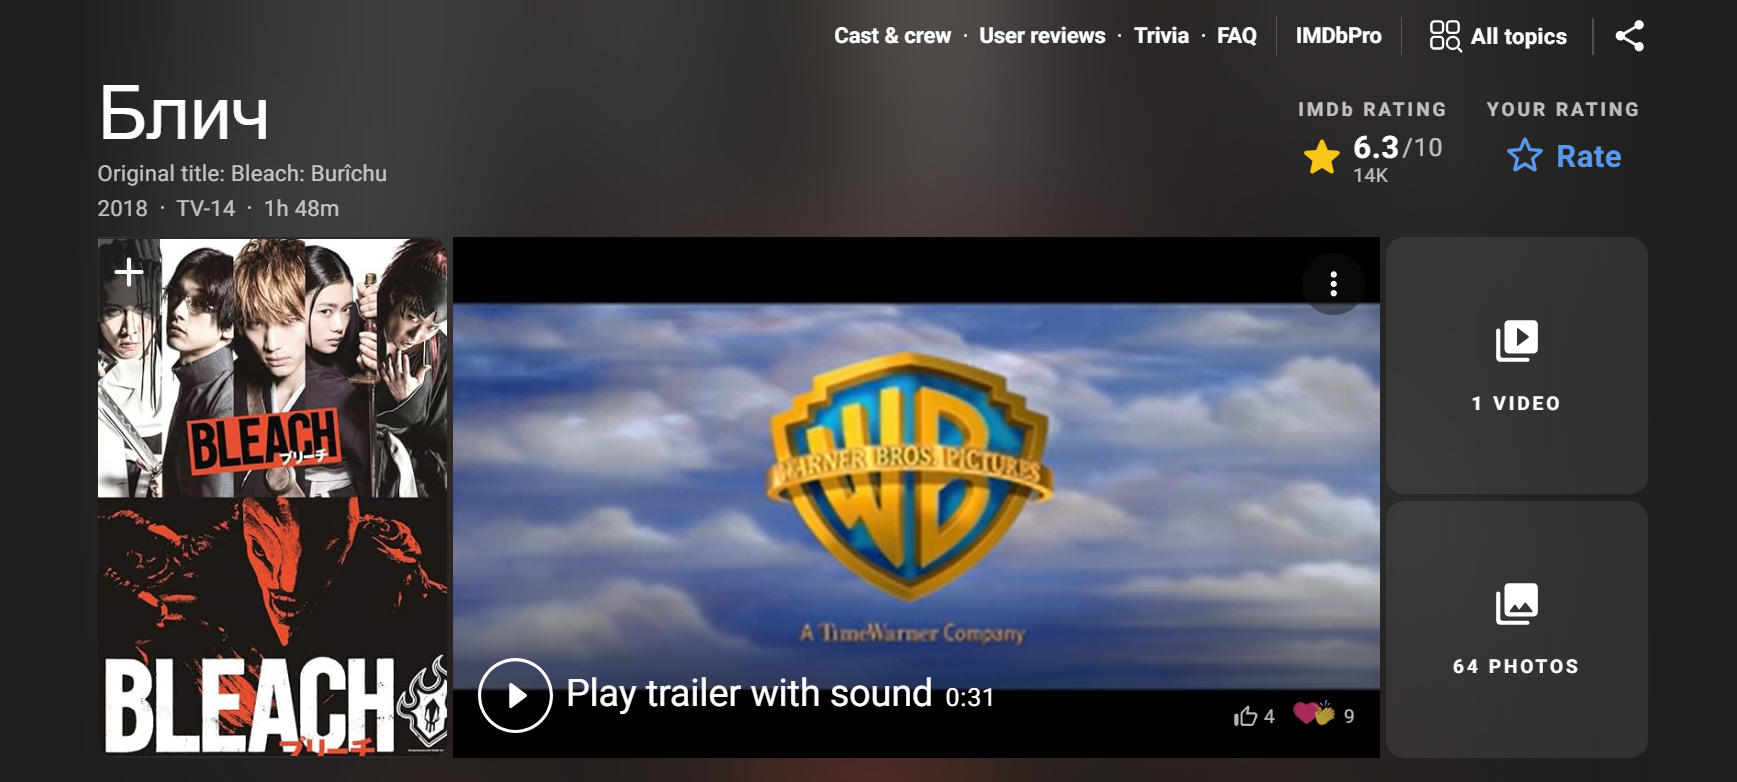Click the 6.3/10 IMDb rating score
The image size is (1737, 782).
tap(1397, 148)
